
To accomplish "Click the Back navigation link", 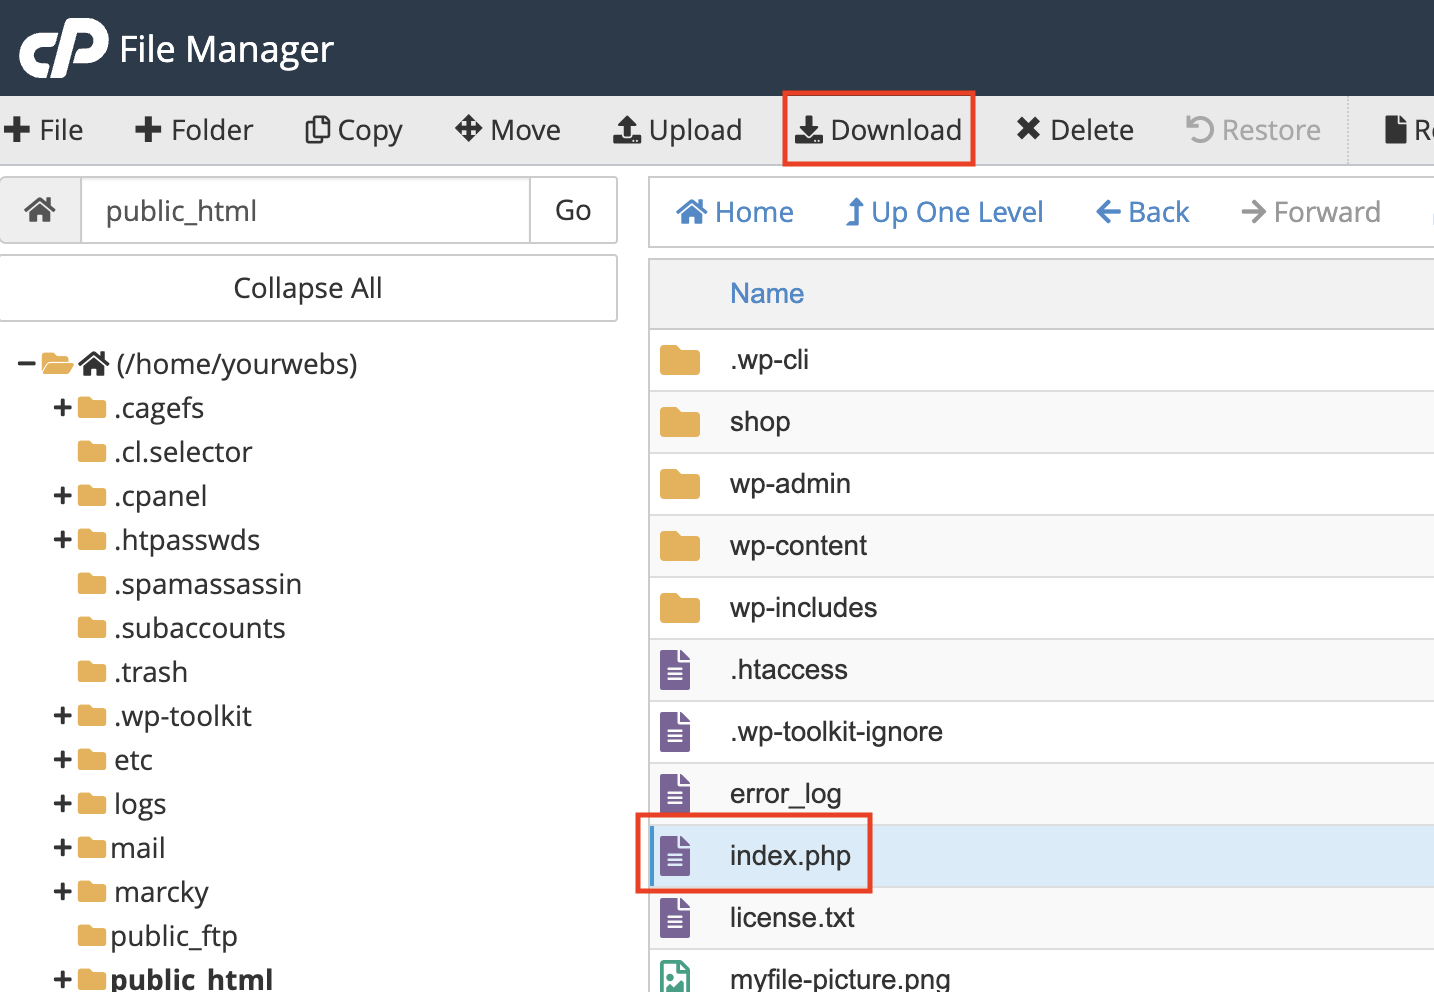I will click(x=1143, y=212).
